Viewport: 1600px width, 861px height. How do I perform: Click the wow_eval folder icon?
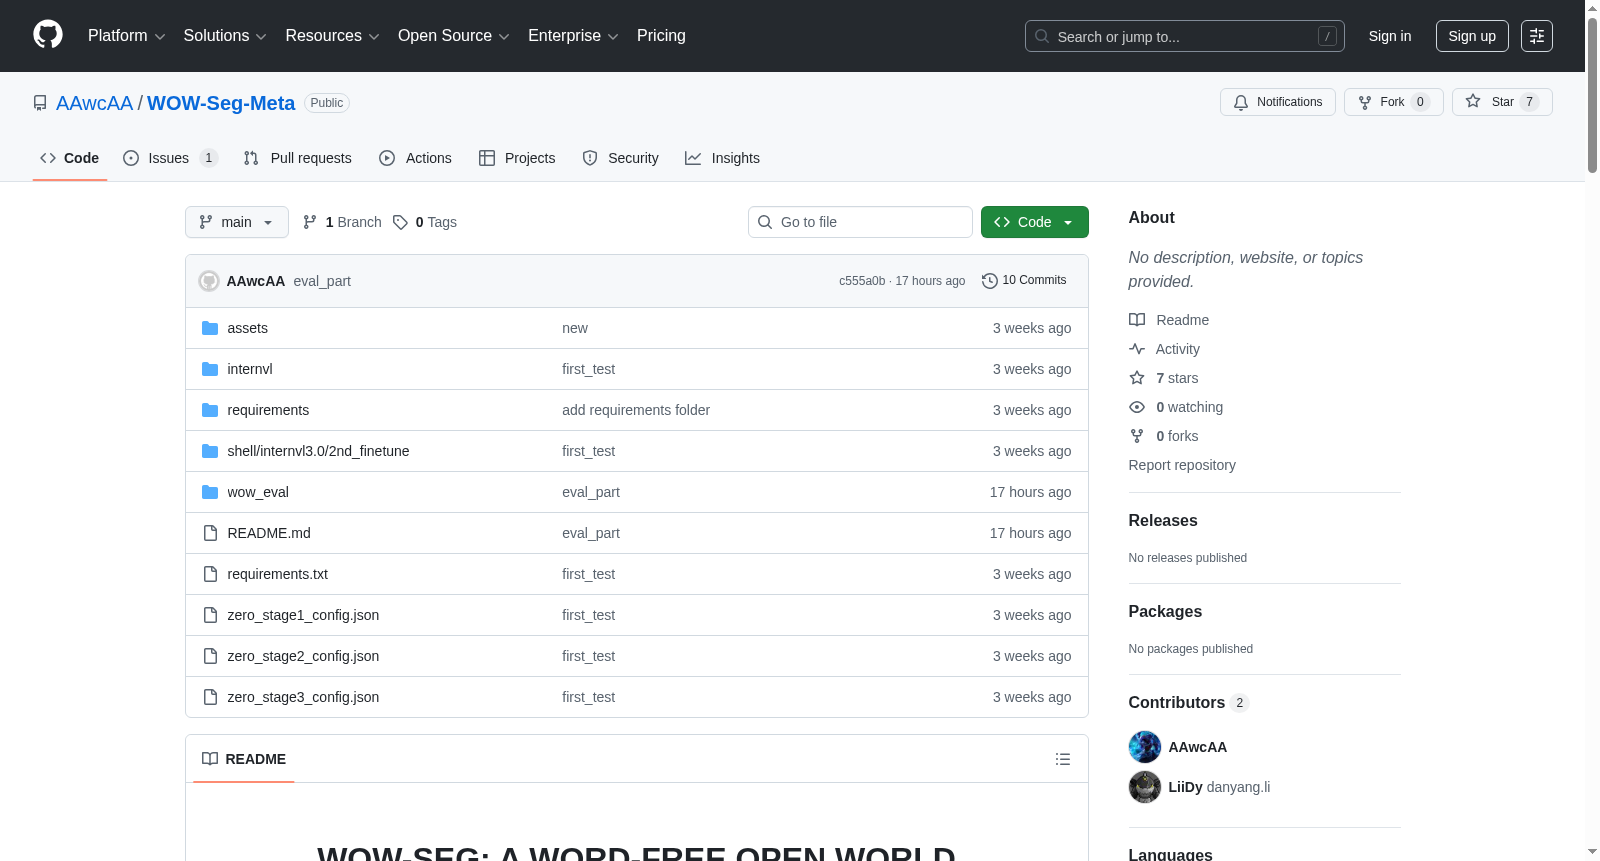pyautogui.click(x=210, y=492)
